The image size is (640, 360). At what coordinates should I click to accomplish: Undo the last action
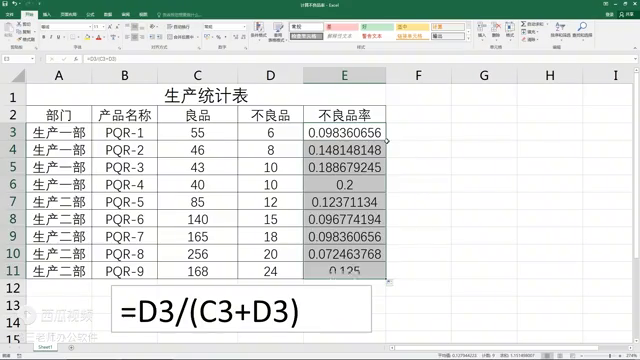tap(14, 4)
